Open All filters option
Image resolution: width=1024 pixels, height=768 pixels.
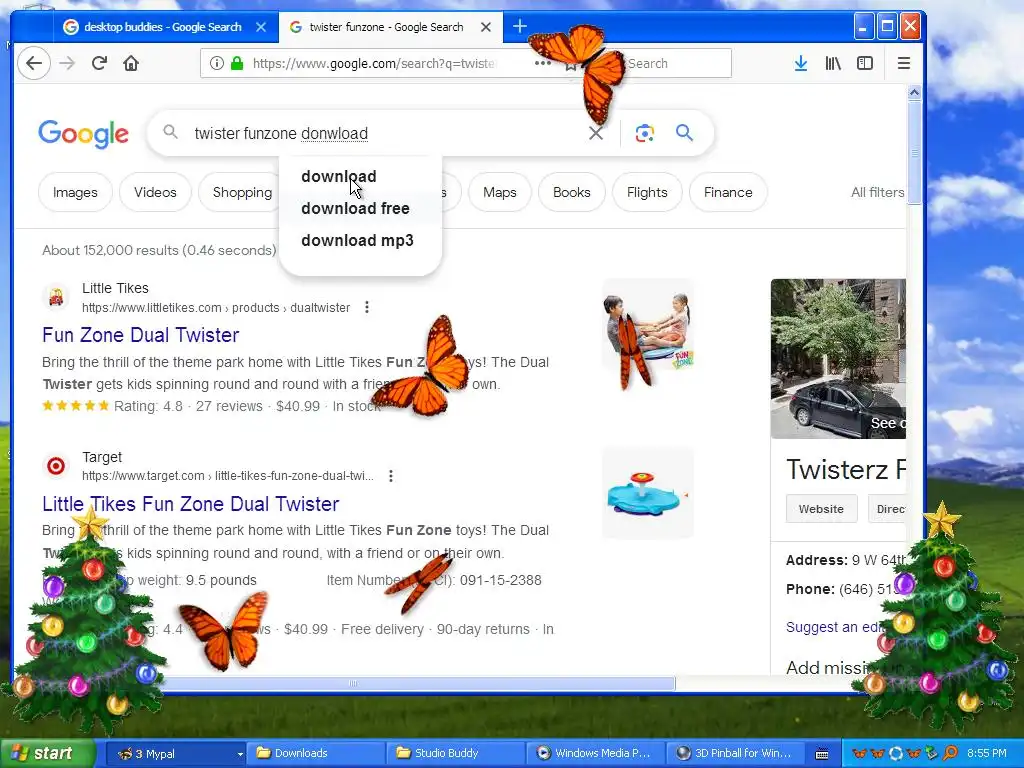877,192
